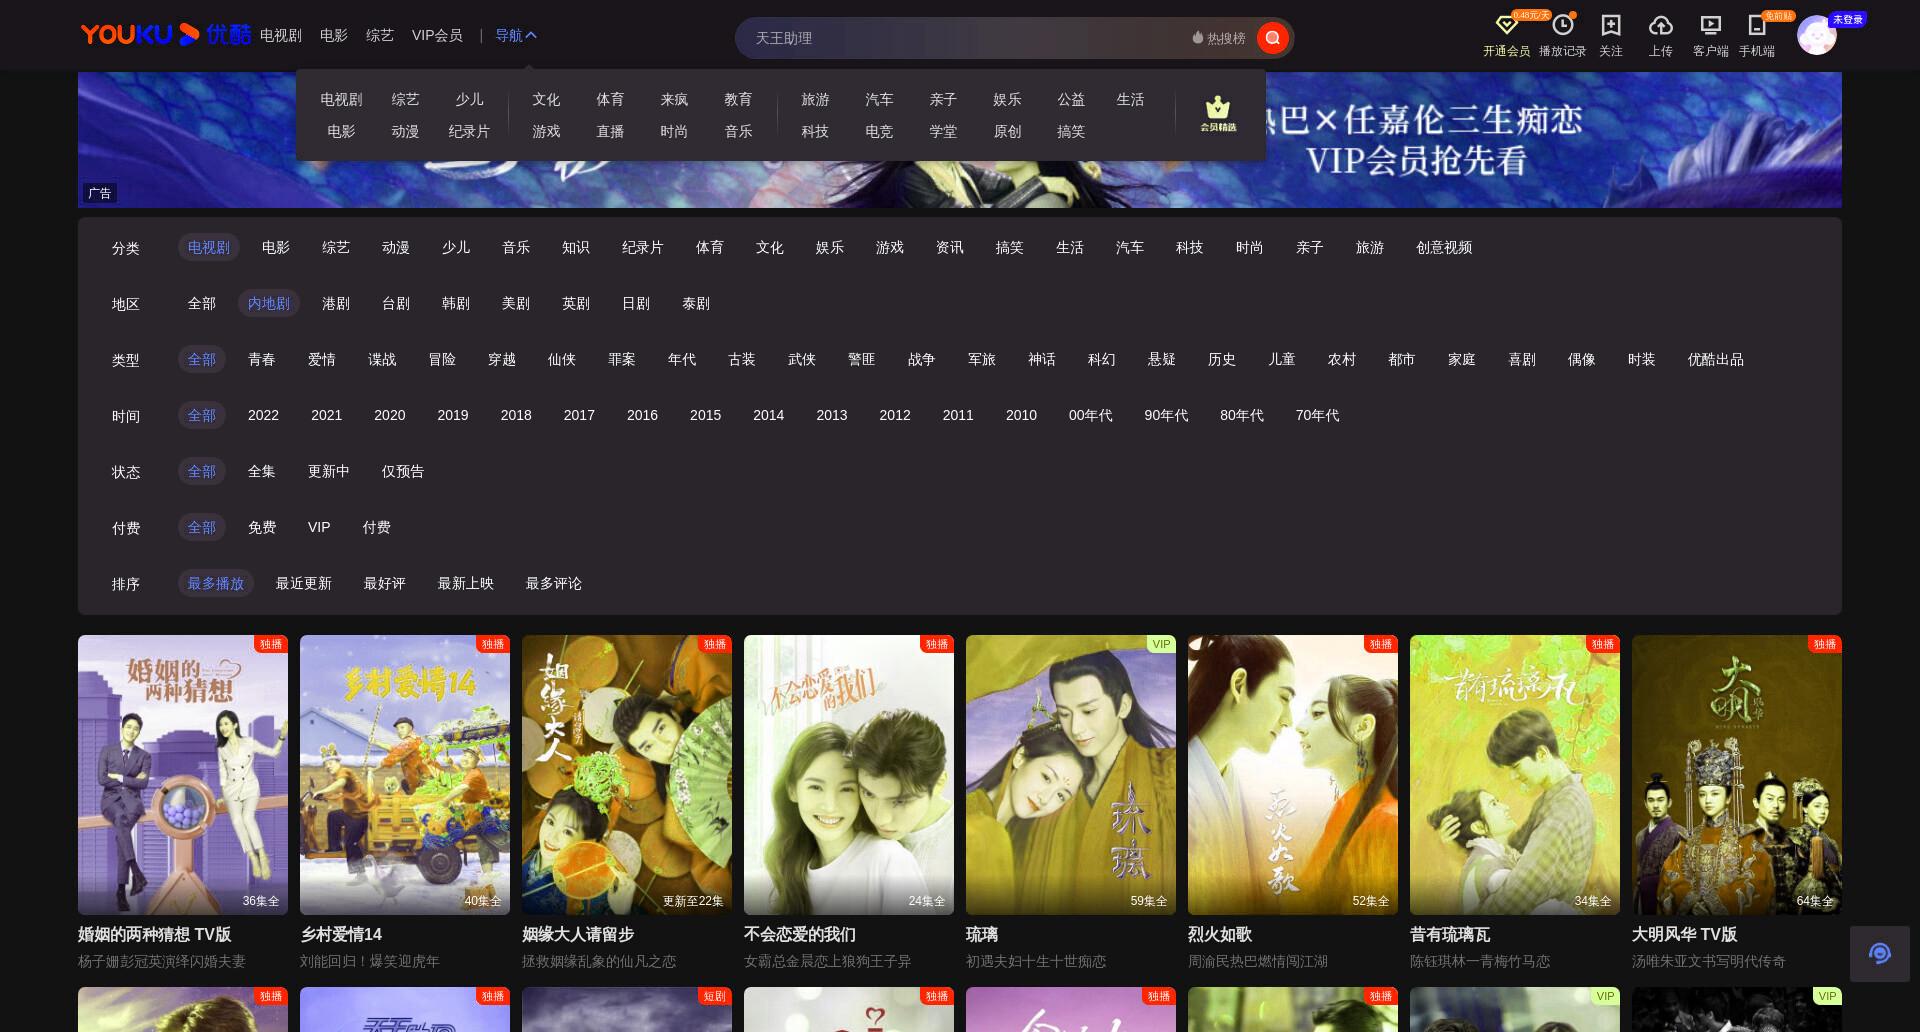
Task: Sort by 最多播放
Action: [x=216, y=583]
